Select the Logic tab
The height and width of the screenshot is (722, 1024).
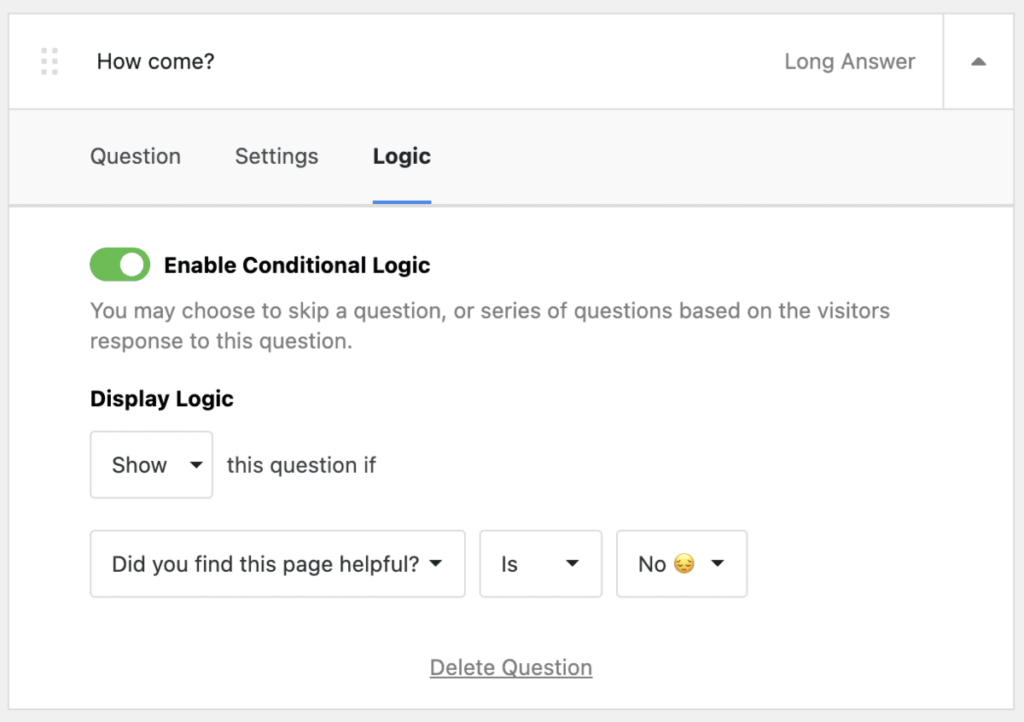point(400,157)
